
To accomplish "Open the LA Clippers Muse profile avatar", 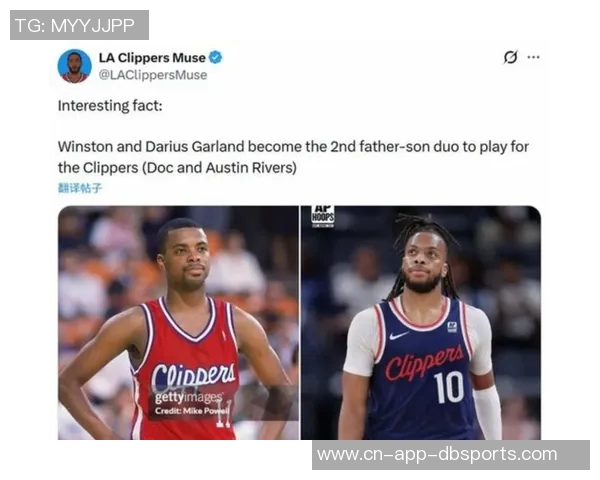I will click(75, 66).
